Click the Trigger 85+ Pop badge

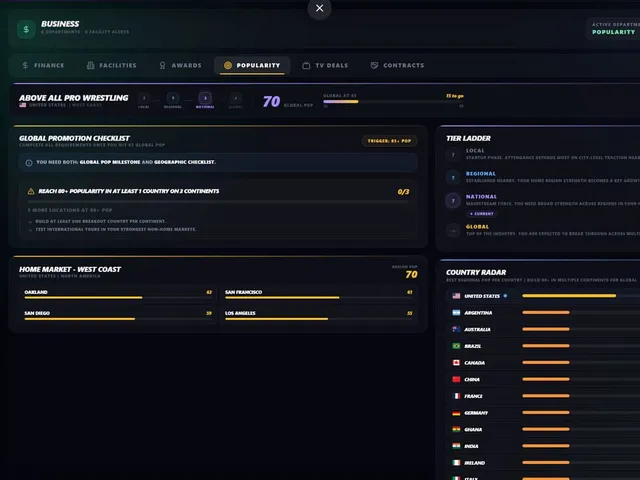[389, 141]
